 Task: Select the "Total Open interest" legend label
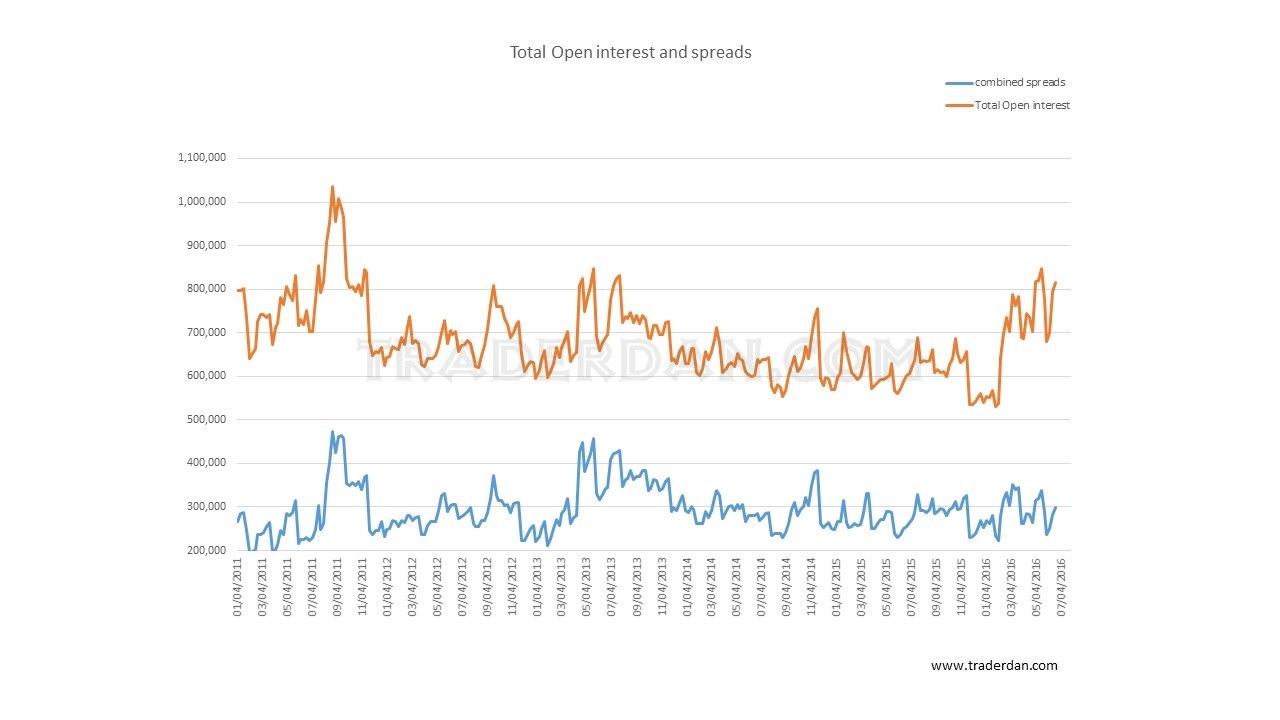[x=1022, y=105]
